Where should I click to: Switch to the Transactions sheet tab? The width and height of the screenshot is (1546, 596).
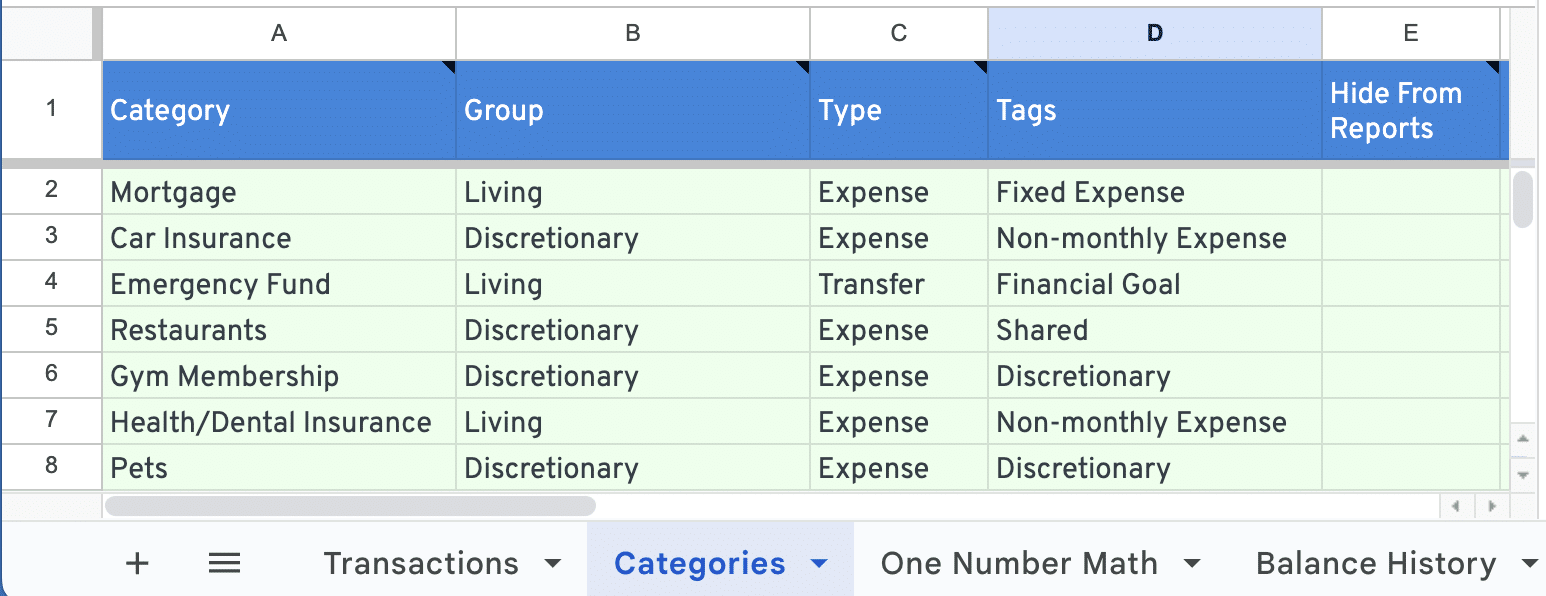pyautogui.click(x=421, y=564)
